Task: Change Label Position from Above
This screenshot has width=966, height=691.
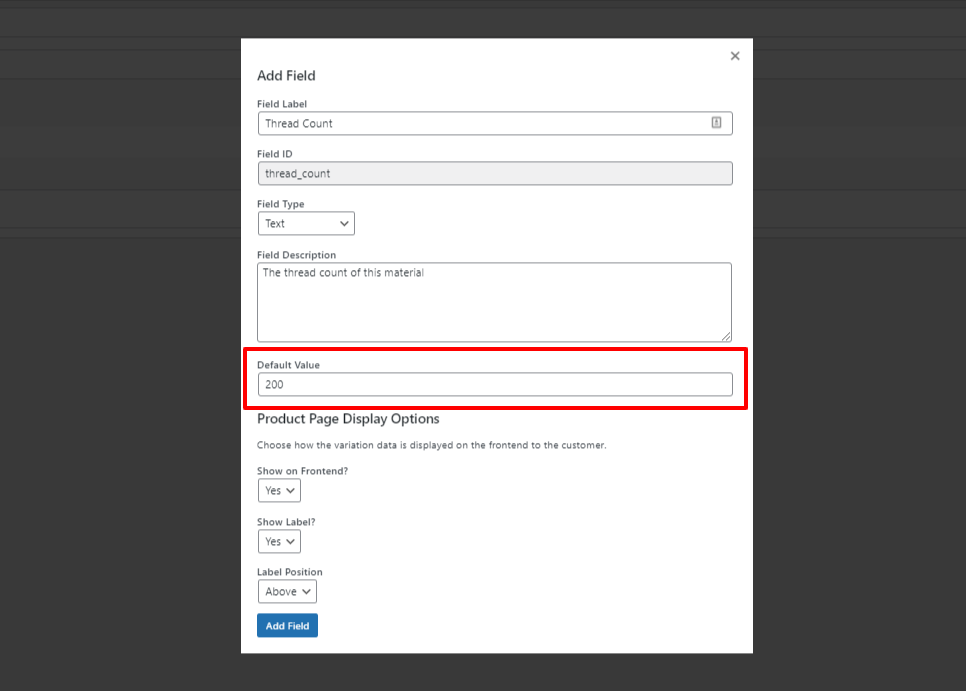Action: [x=287, y=591]
